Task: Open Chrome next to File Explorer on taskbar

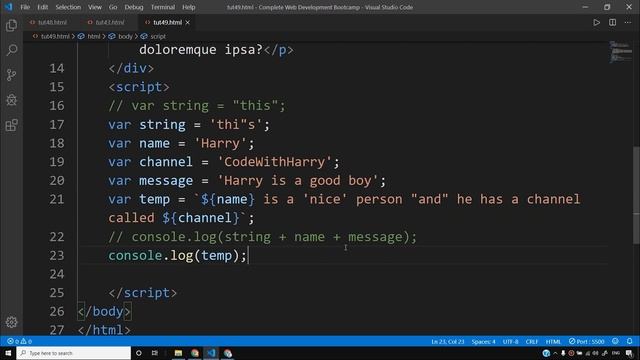Action: click(195, 353)
